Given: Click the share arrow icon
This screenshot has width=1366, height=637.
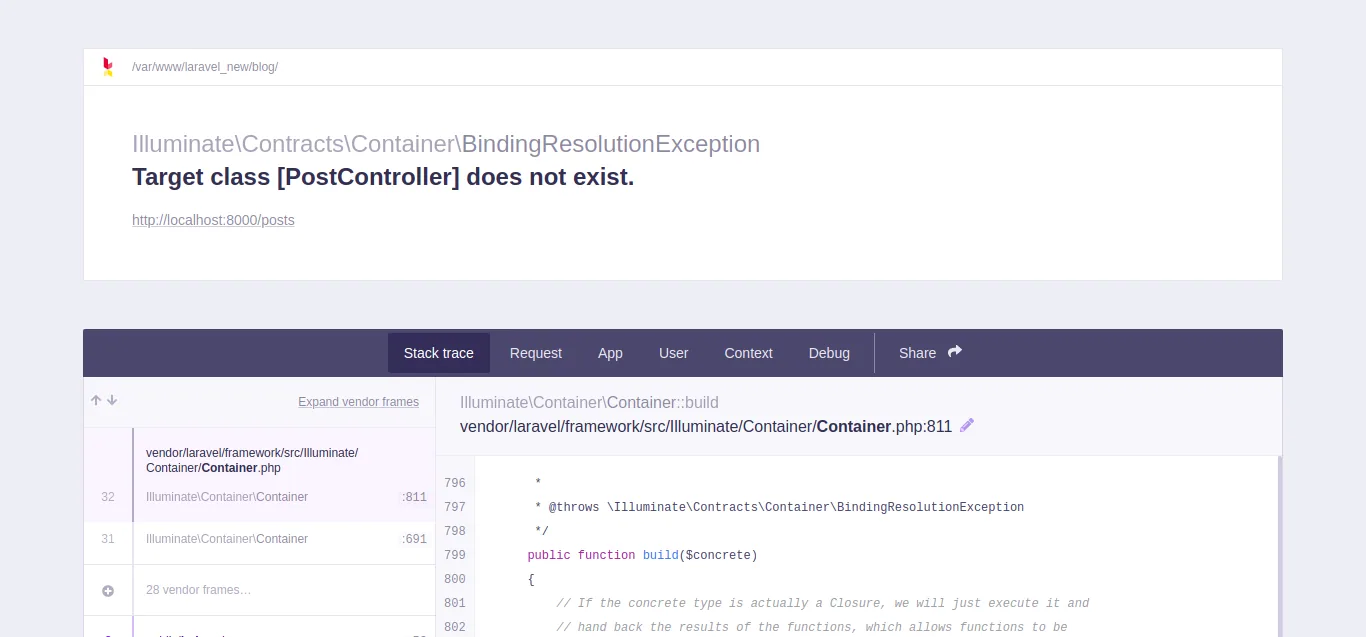Looking at the screenshot, I should [x=955, y=352].
